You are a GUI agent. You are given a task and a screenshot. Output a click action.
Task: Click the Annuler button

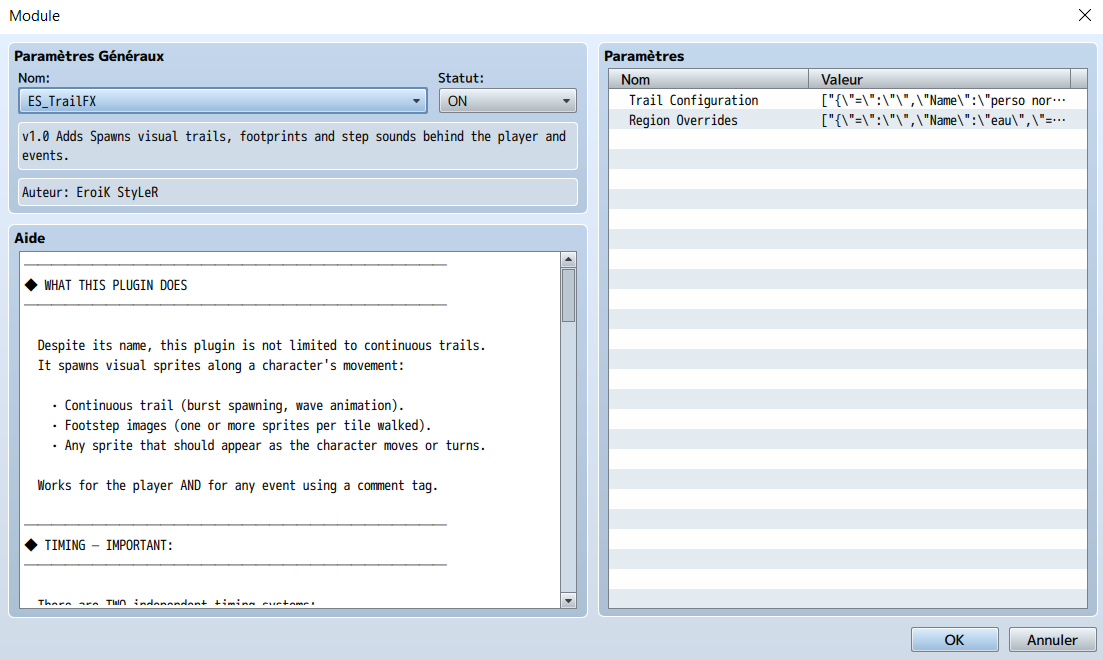pyautogui.click(x=1052, y=640)
